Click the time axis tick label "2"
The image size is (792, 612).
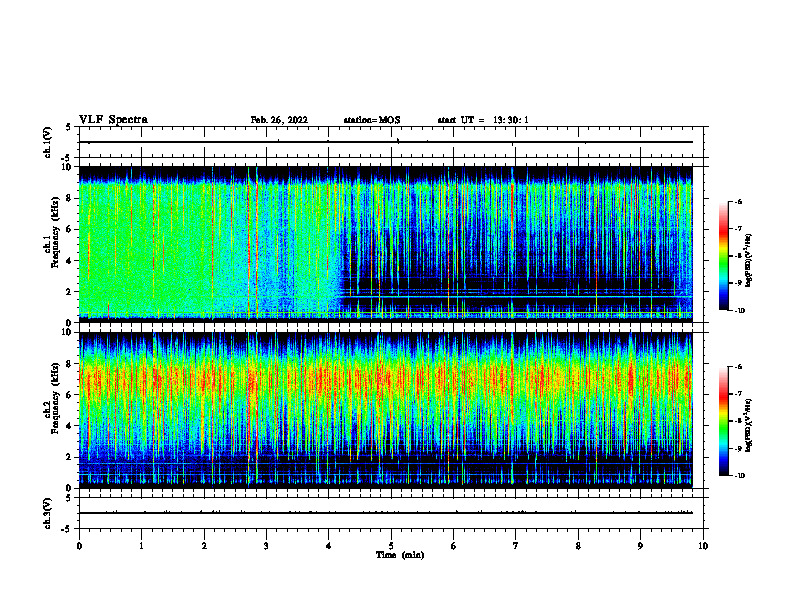tap(204, 546)
